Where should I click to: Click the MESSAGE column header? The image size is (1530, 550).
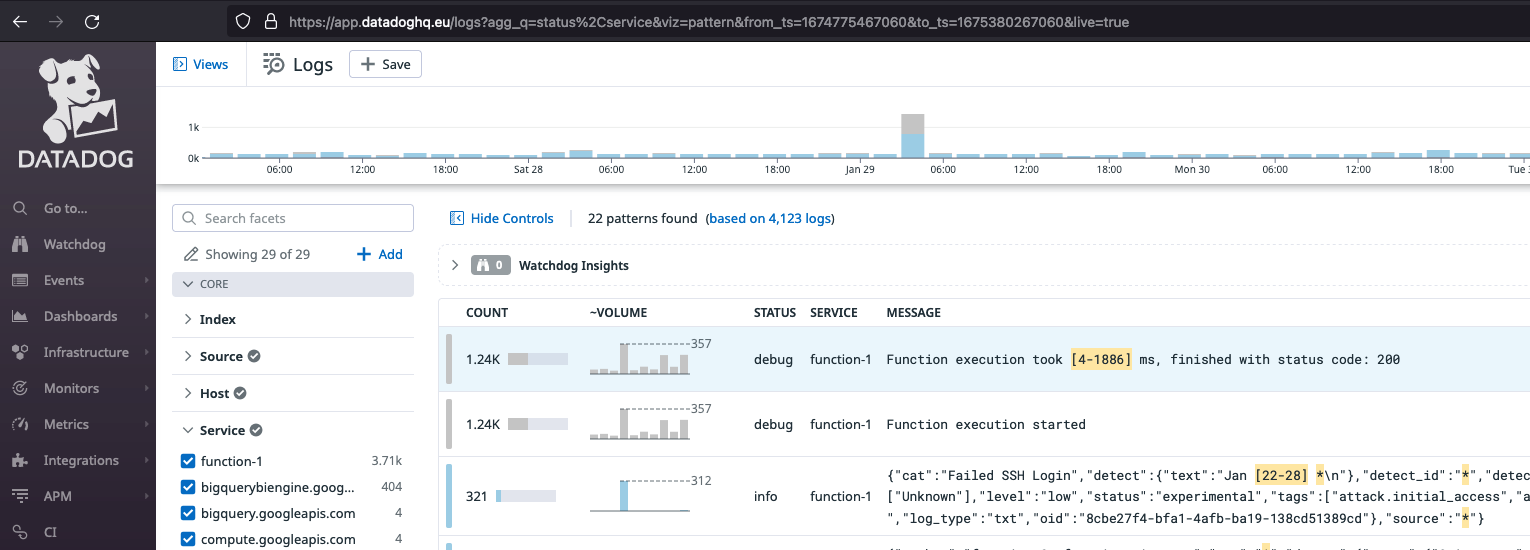click(x=913, y=312)
